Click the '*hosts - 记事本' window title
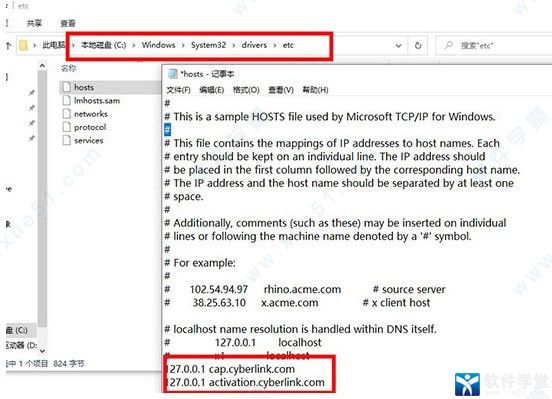Screen dimensions: 552x399 click(x=207, y=74)
